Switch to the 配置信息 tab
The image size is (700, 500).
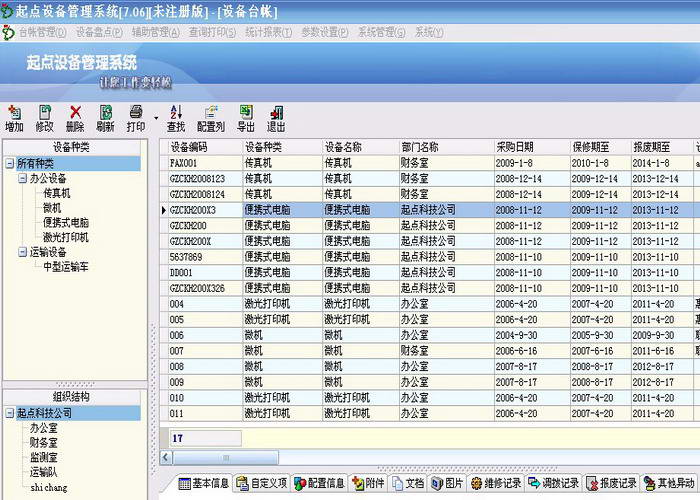[x=320, y=483]
